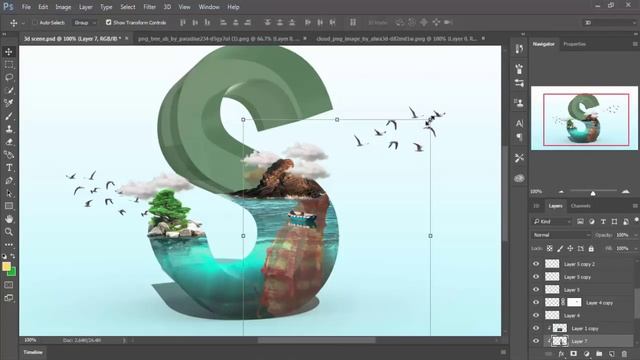Hide Layer 4 via its eye icon
Screen dimensions: 640x360
(x=536, y=316)
